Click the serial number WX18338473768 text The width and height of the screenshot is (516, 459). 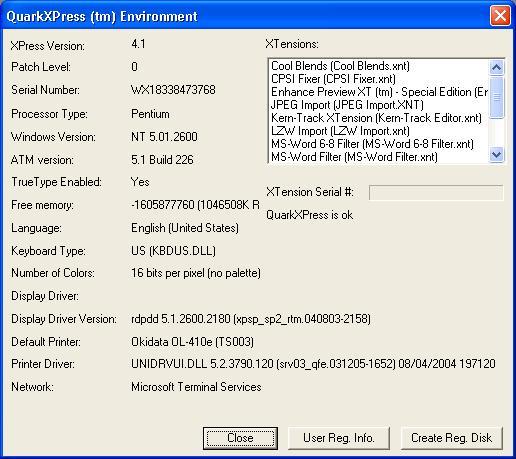click(x=173, y=90)
